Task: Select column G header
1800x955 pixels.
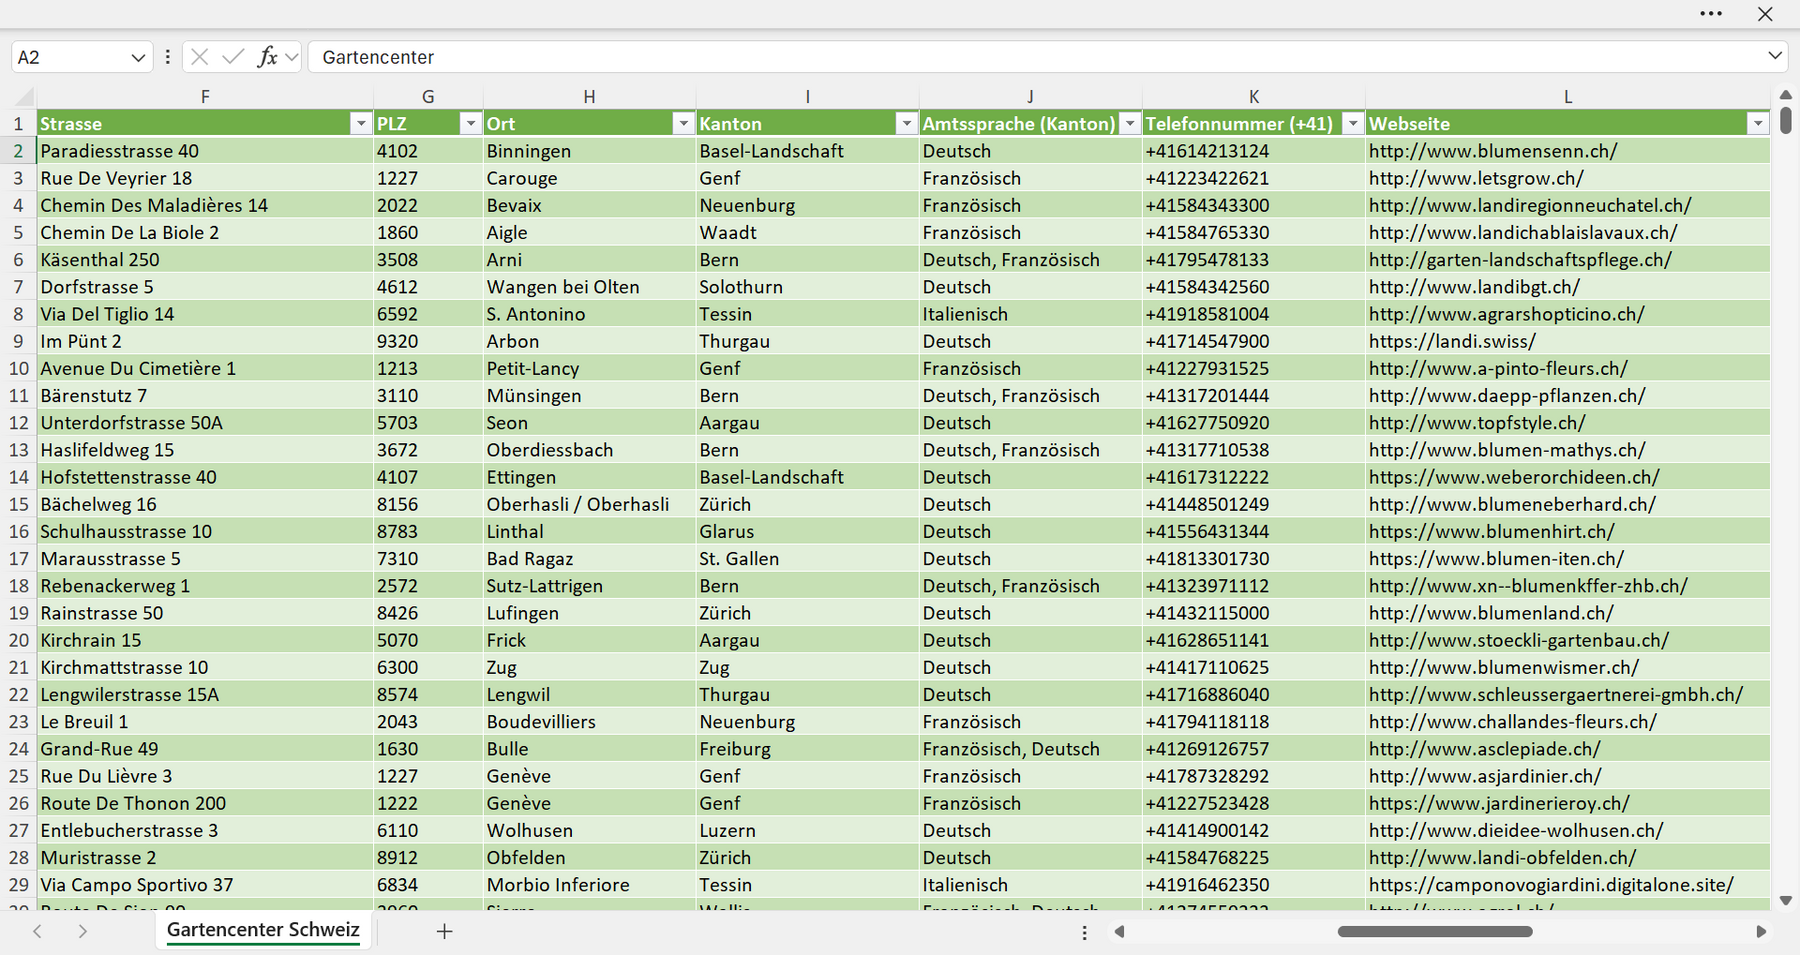Action: point(428,97)
